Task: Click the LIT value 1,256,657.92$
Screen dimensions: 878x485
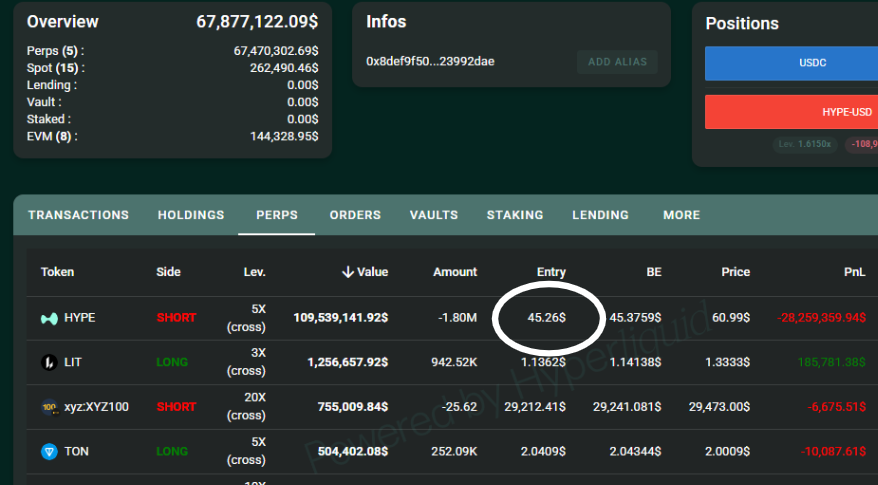Action: (348, 362)
